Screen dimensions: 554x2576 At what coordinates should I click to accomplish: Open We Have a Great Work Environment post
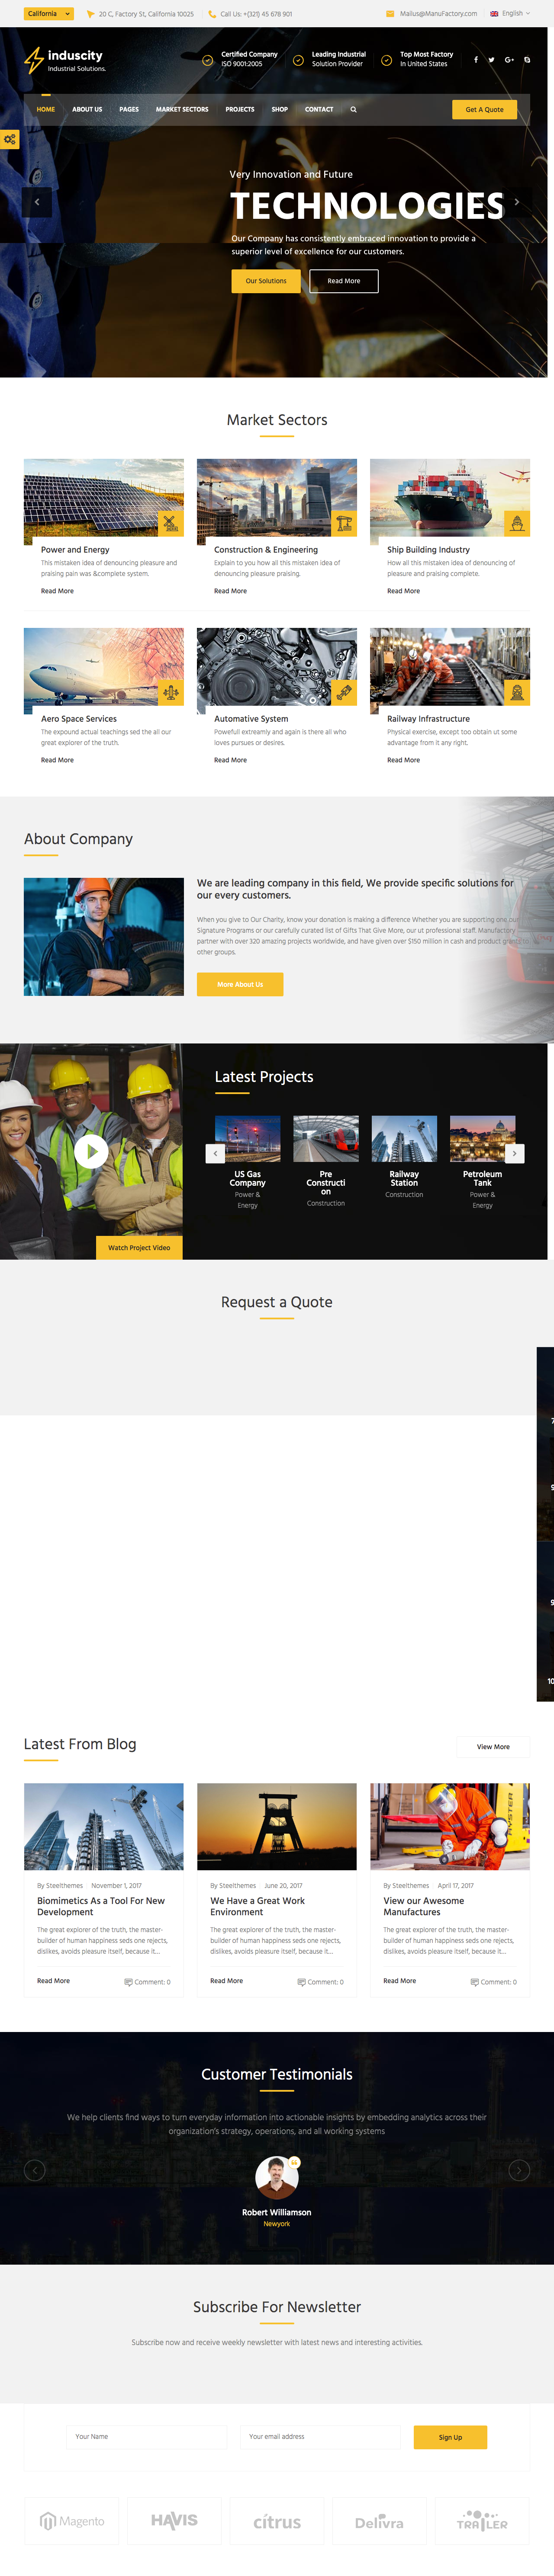[257, 1906]
